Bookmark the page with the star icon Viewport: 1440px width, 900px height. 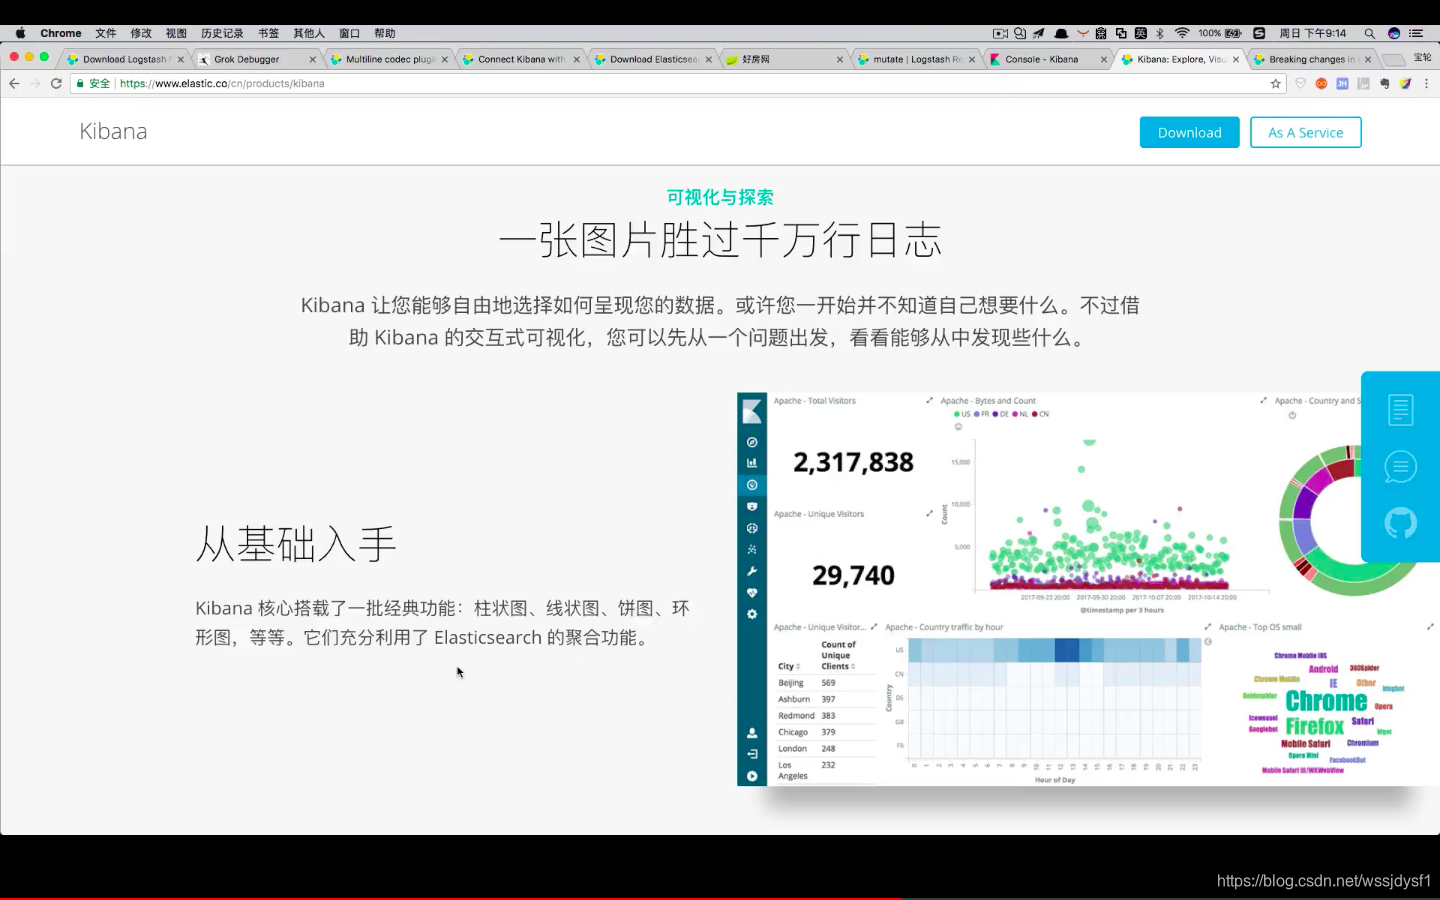pyautogui.click(x=1275, y=84)
